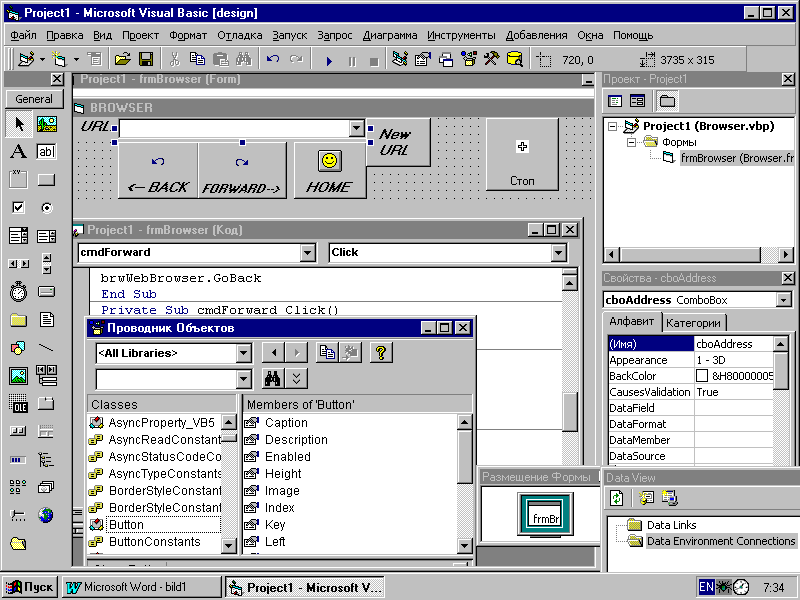Click the refresh icon in Data View
Image resolution: width=800 pixels, height=600 pixels.
(617, 497)
